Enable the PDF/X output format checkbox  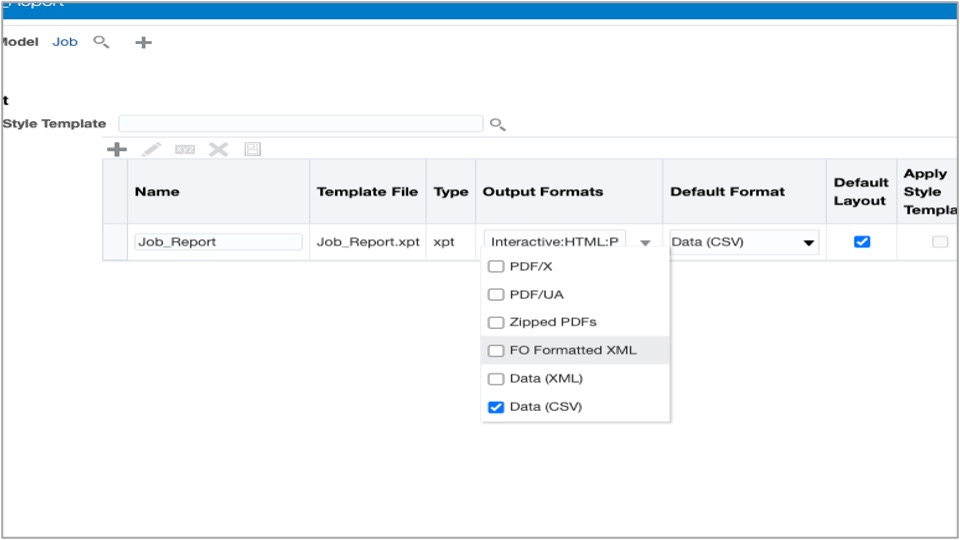[x=496, y=267]
